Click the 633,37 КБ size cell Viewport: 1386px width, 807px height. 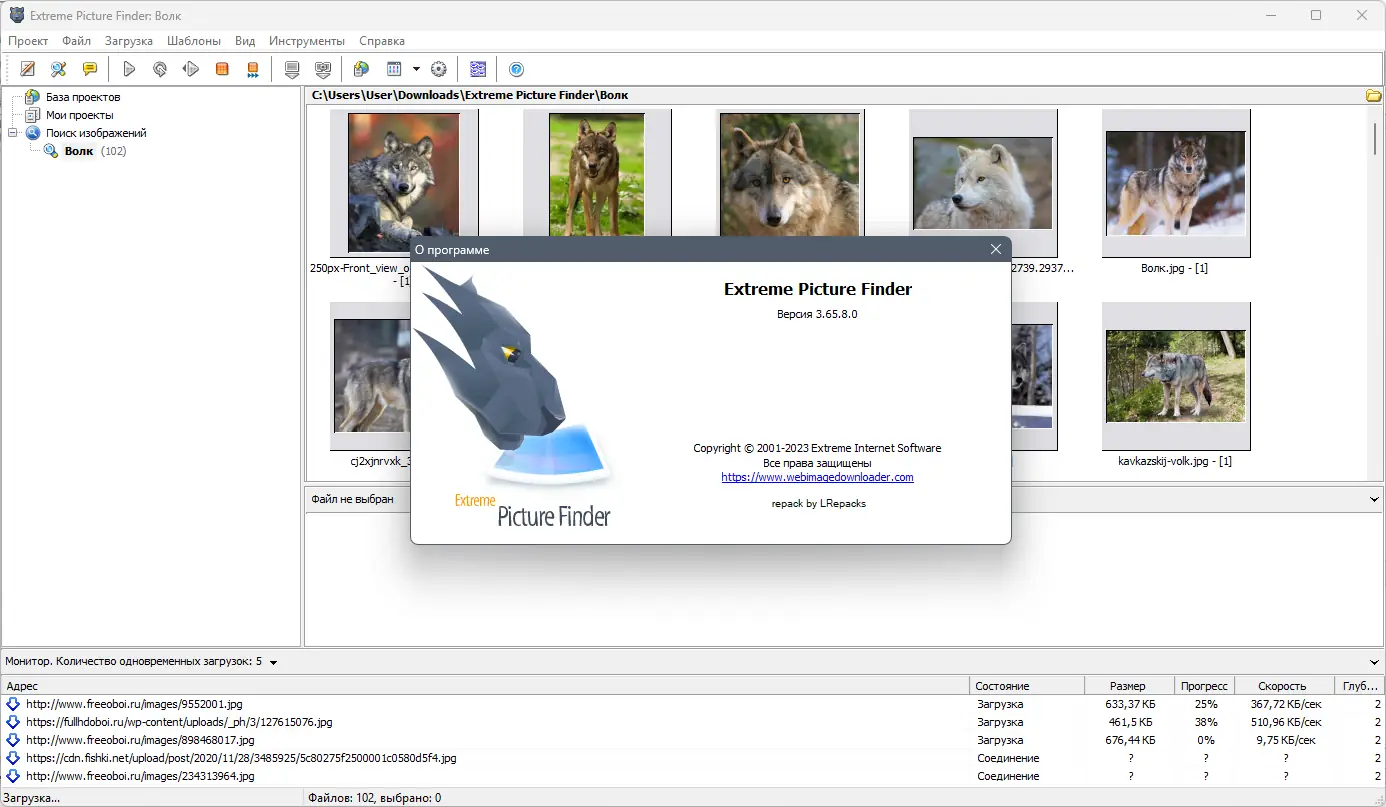(x=1130, y=704)
